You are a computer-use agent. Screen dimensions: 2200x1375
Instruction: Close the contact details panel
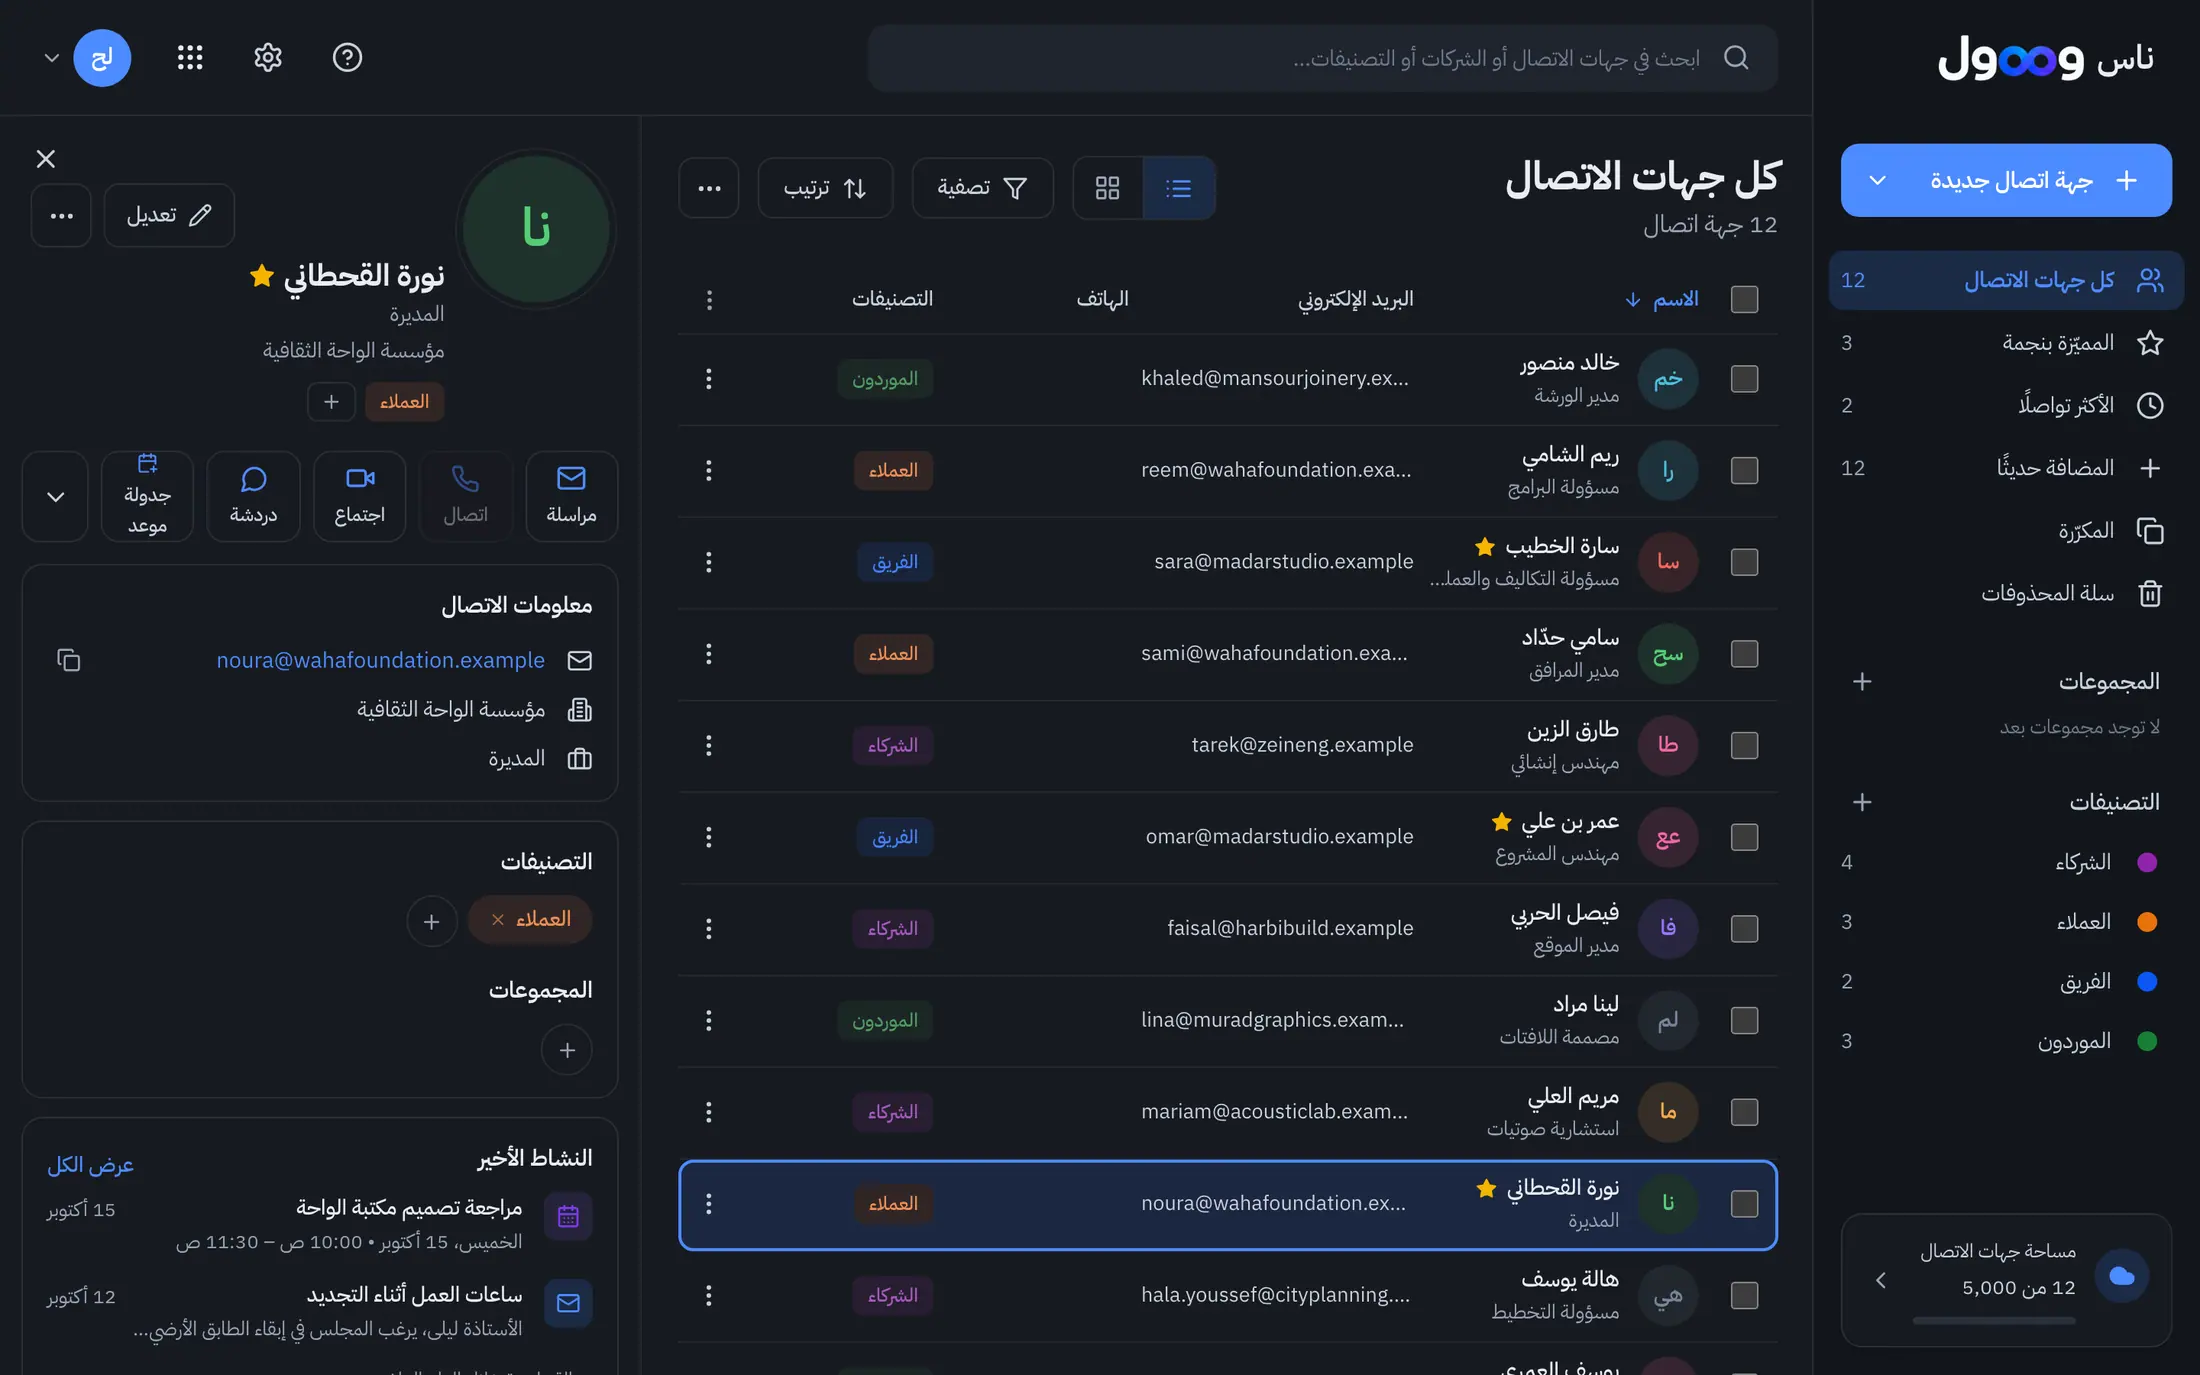(x=46, y=159)
